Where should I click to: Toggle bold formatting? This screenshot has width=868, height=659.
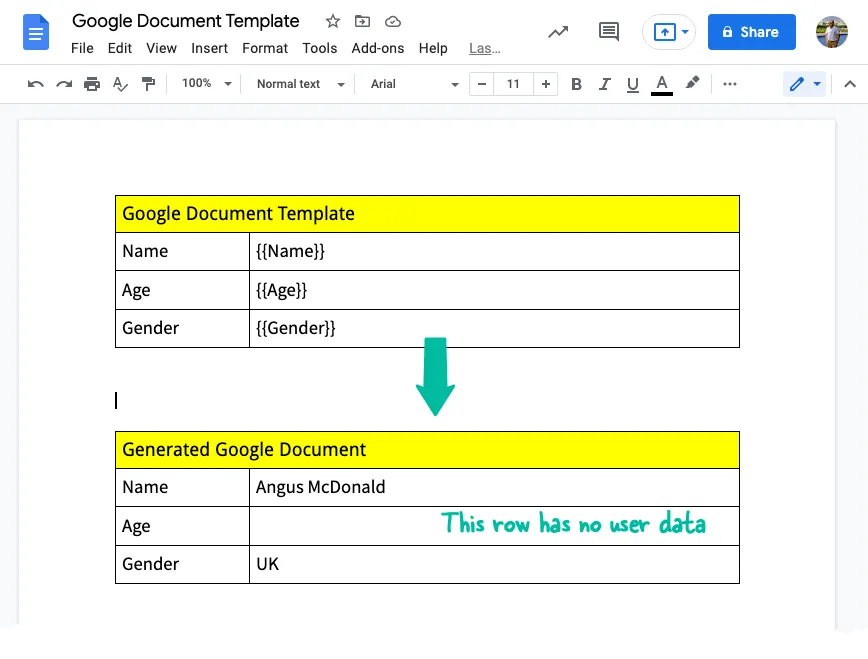click(x=576, y=84)
